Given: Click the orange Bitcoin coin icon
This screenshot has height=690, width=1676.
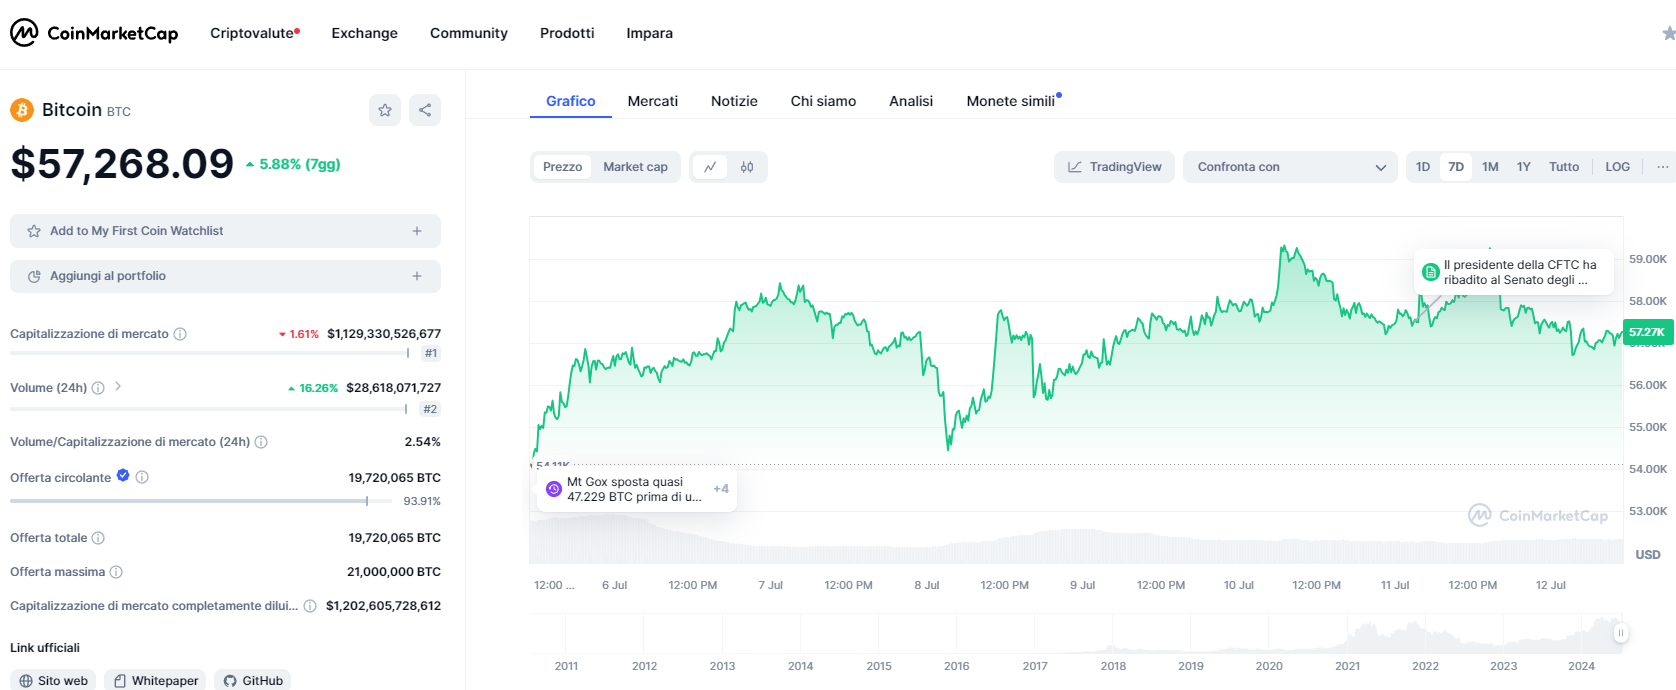Looking at the screenshot, I should click(x=22, y=110).
